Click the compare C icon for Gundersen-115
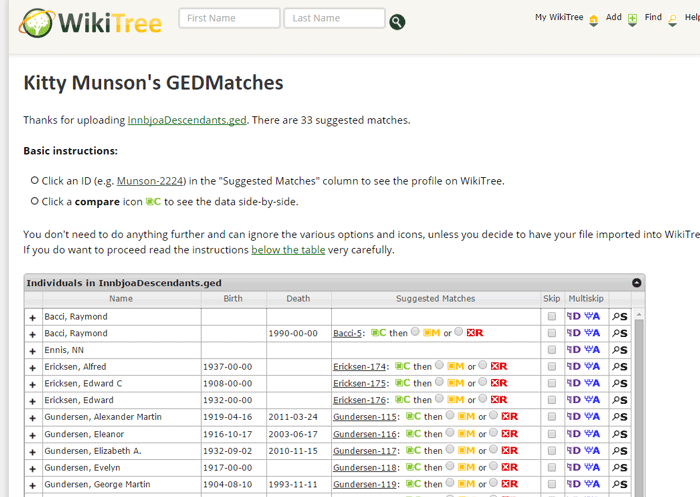Image resolution: width=700 pixels, height=497 pixels. (413, 417)
